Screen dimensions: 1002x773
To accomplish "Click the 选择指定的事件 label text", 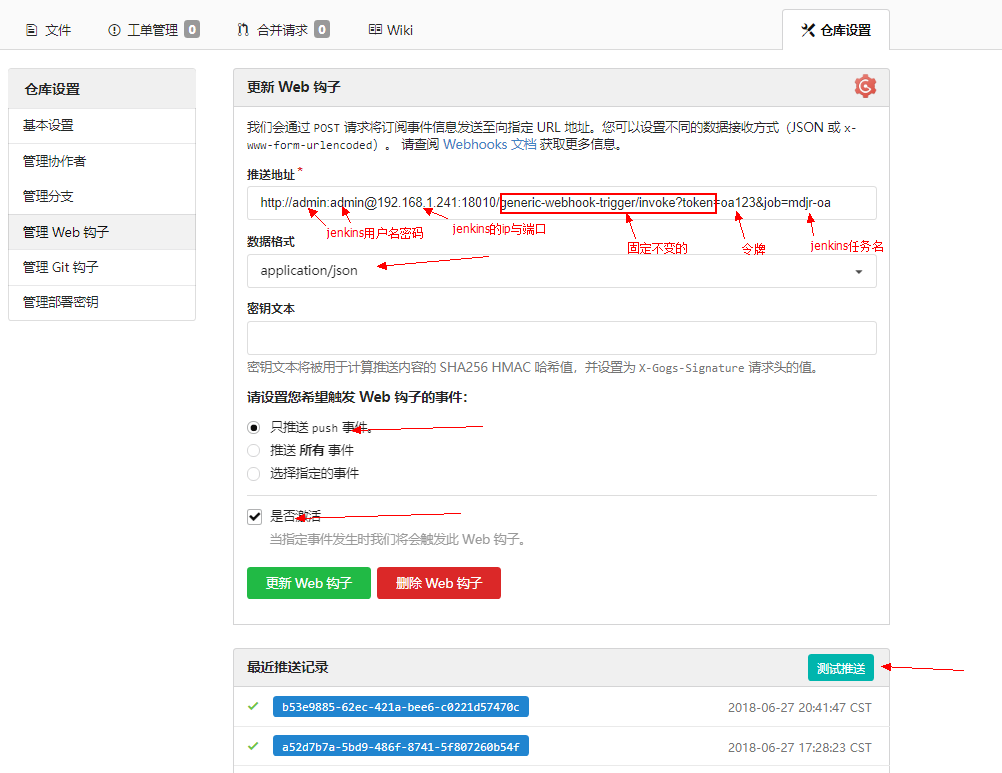I will (x=314, y=473).
